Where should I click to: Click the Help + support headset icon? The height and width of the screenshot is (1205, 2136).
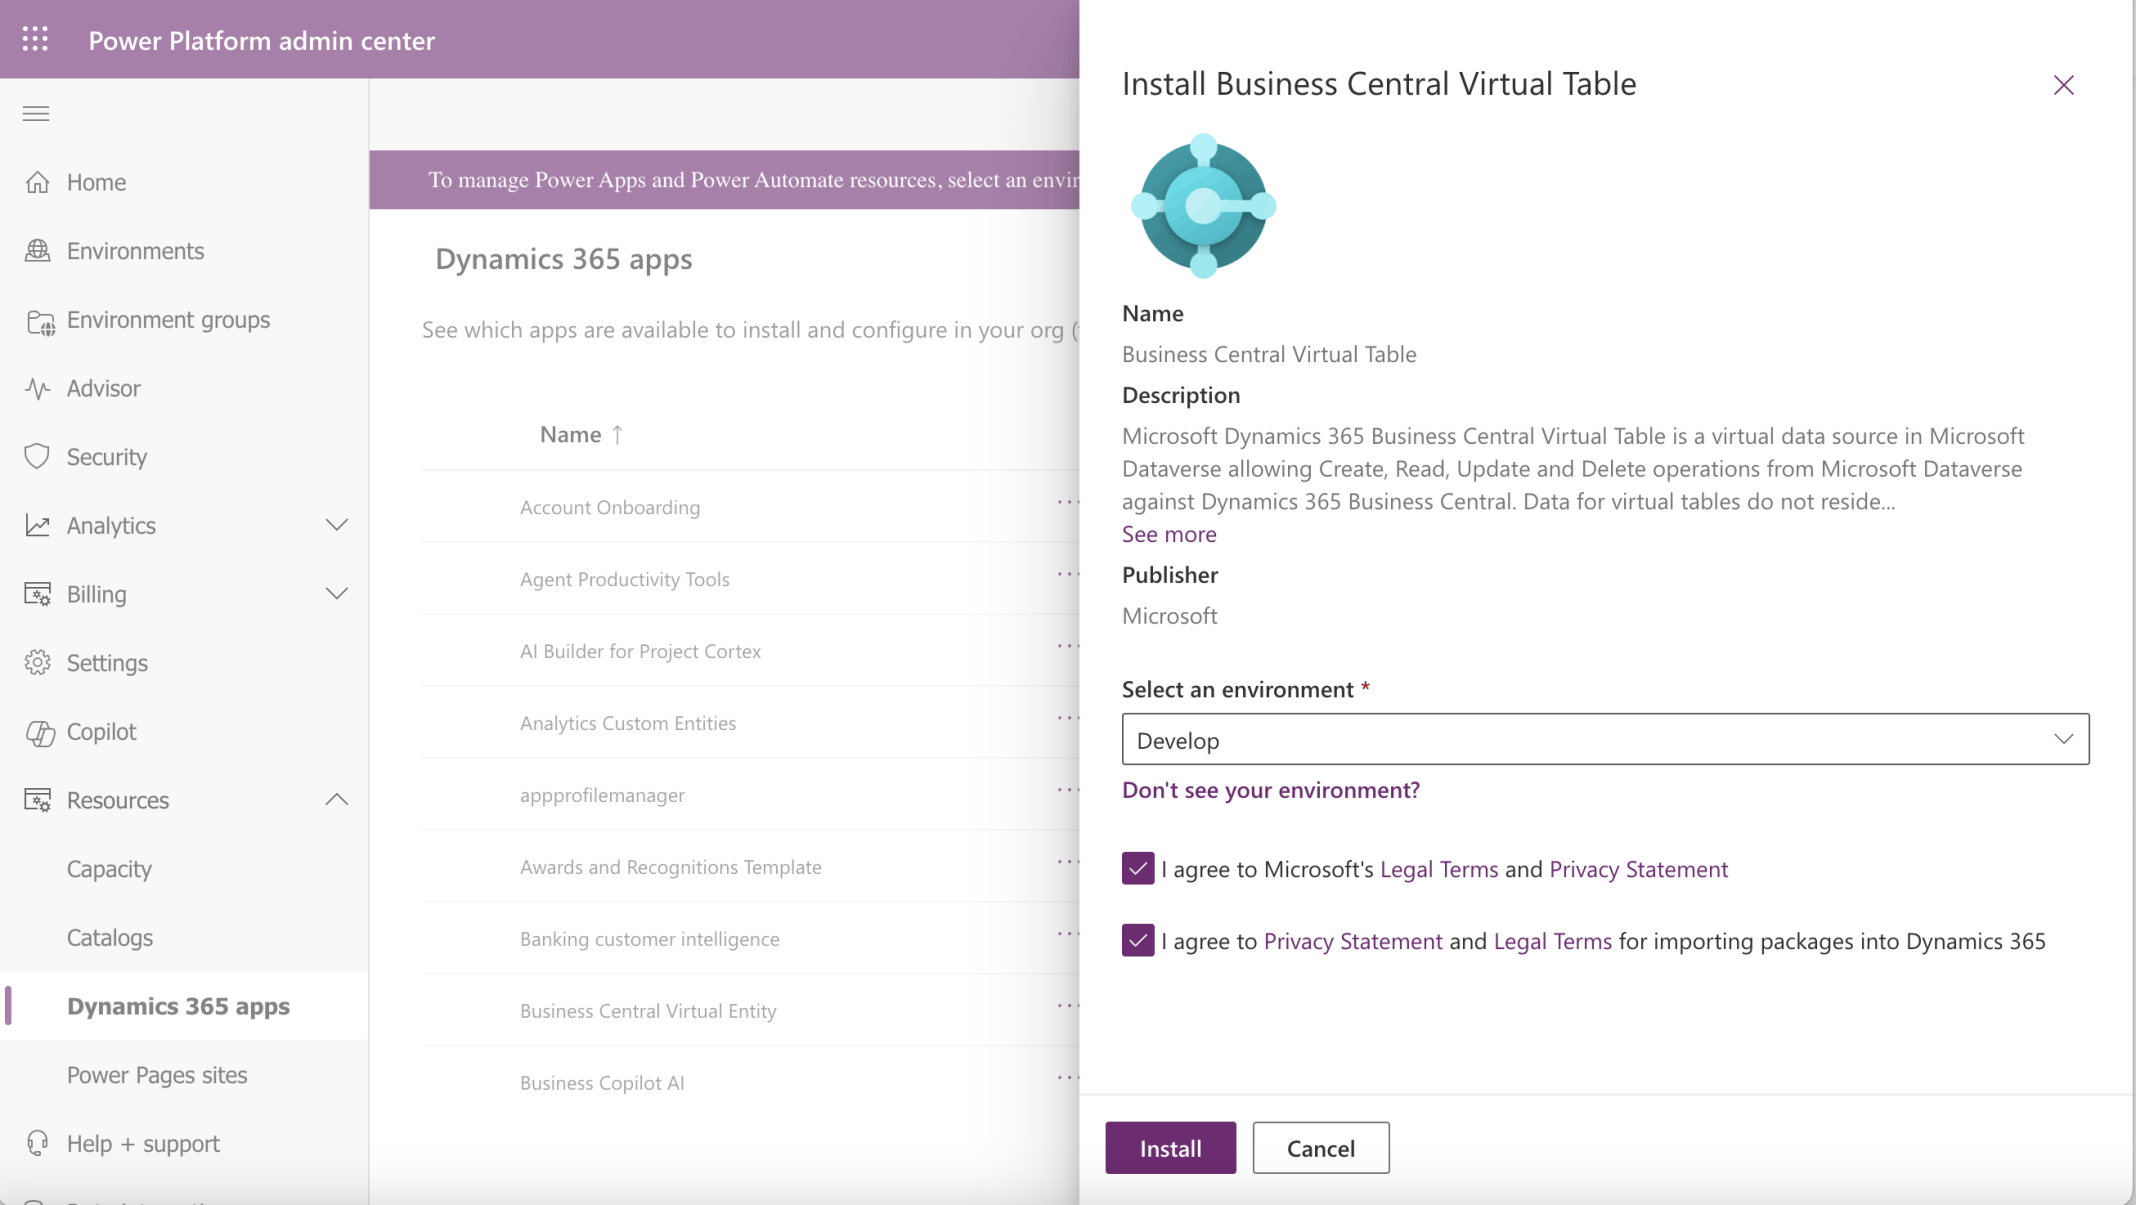(38, 1143)
